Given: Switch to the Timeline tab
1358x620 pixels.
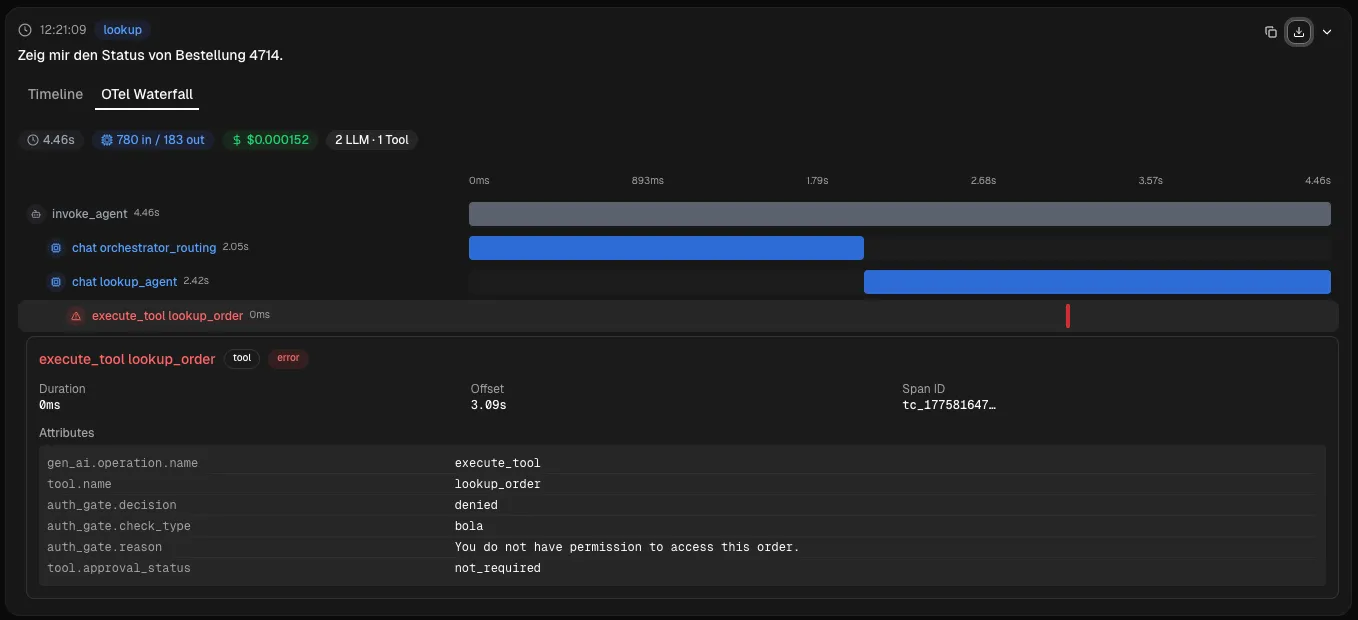Looking at the screenshot, I should 55,94.
